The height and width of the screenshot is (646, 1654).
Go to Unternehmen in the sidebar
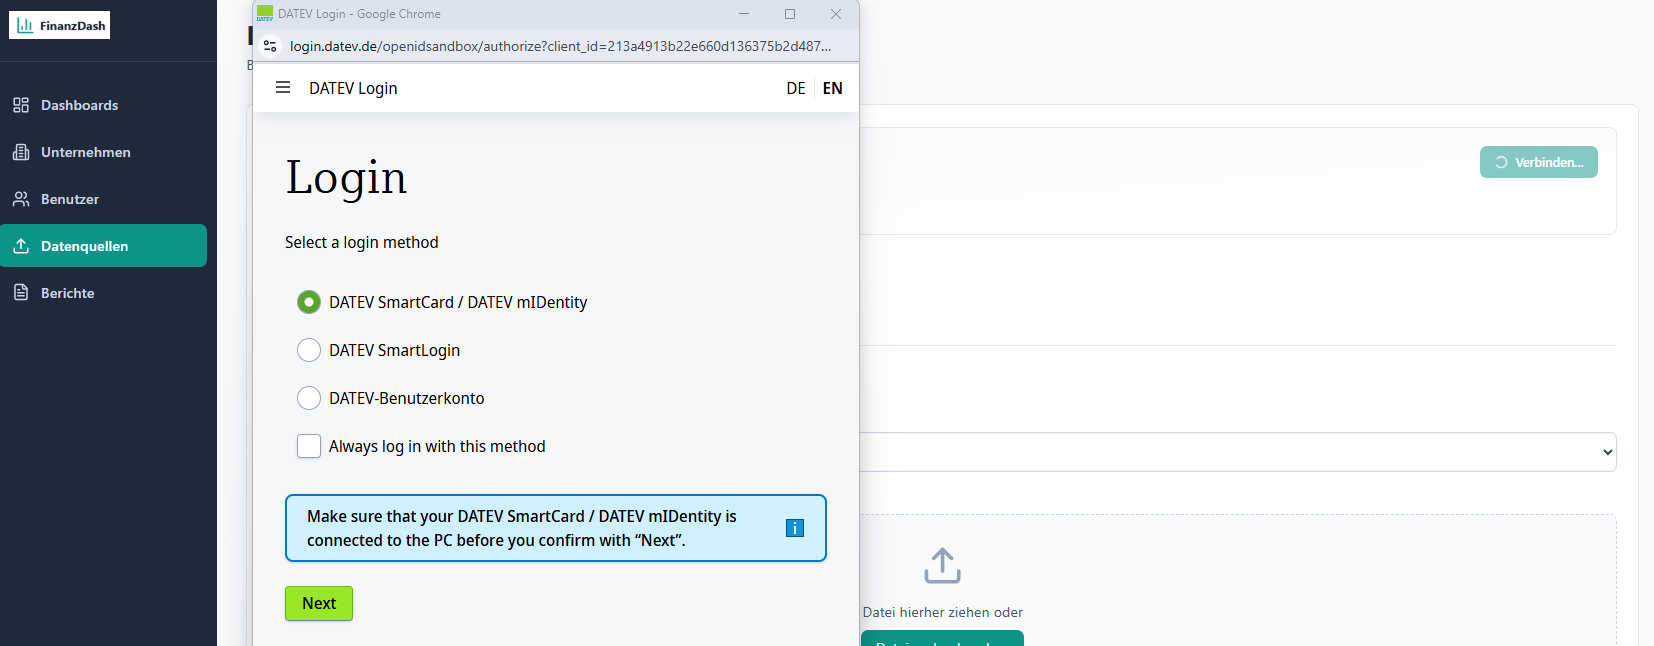pos(104,152)
